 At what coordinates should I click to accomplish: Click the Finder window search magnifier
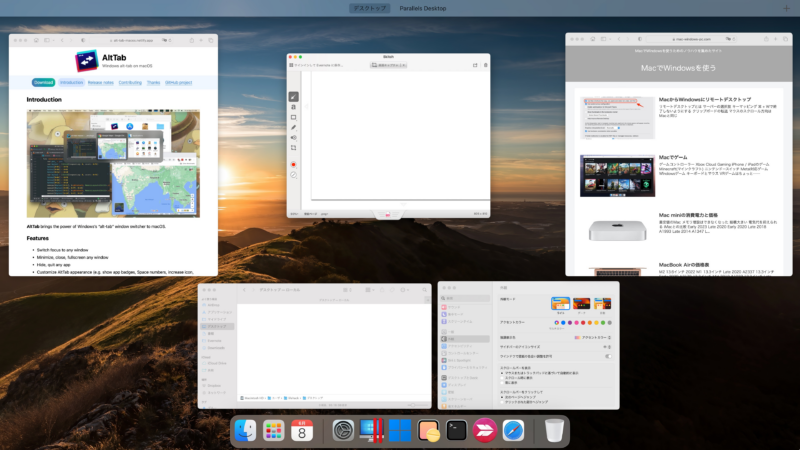424,290
